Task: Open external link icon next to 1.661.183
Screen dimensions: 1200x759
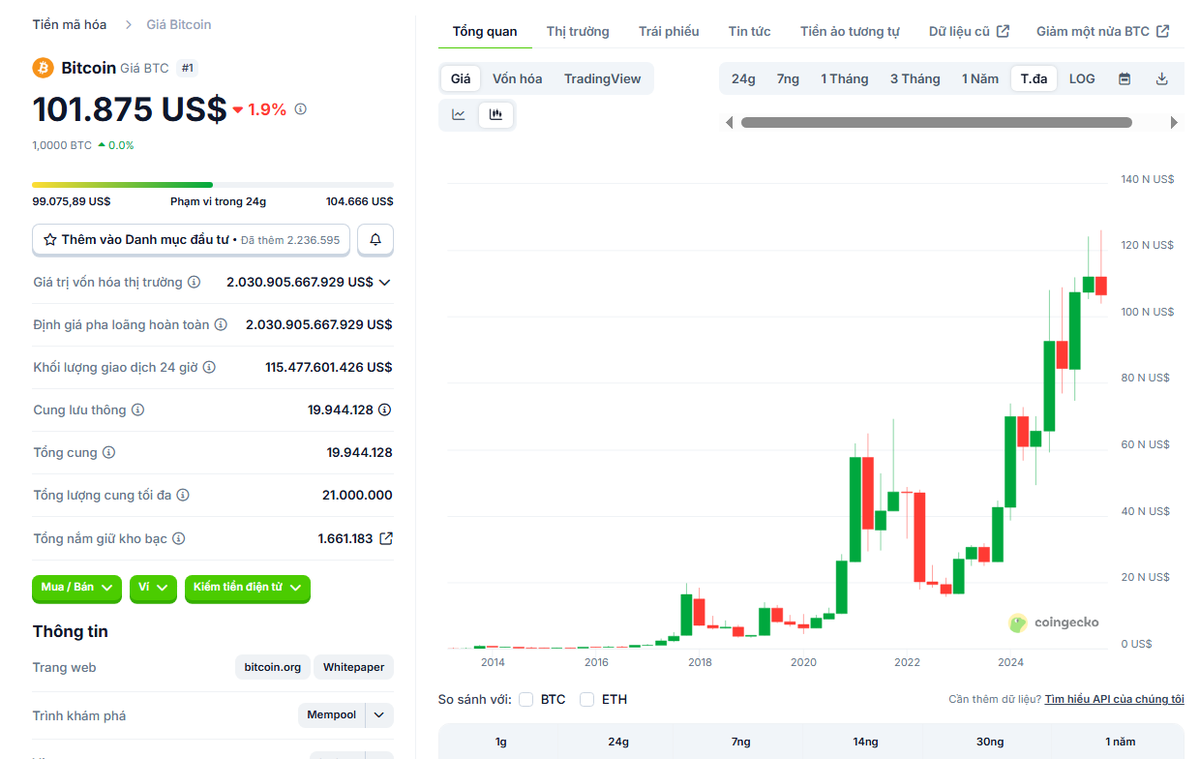Action: (x=386, y=538)
